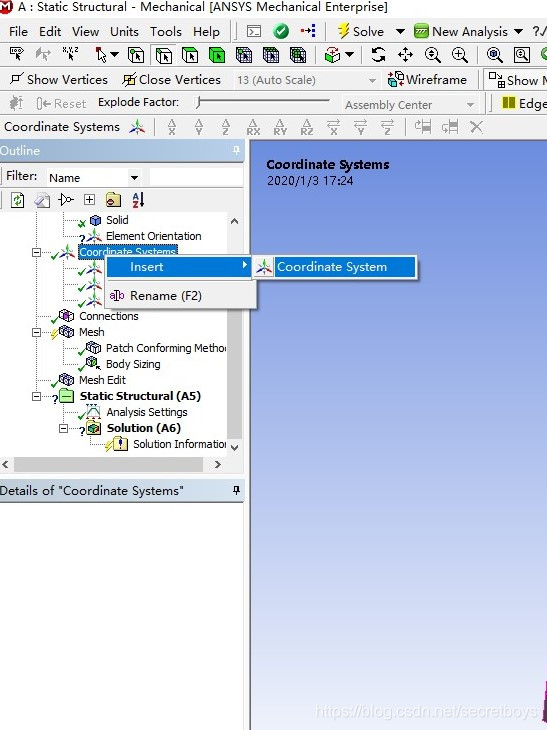The image size is (547, 730).
Task: Toggle Show Vertices
Action: 59,80
